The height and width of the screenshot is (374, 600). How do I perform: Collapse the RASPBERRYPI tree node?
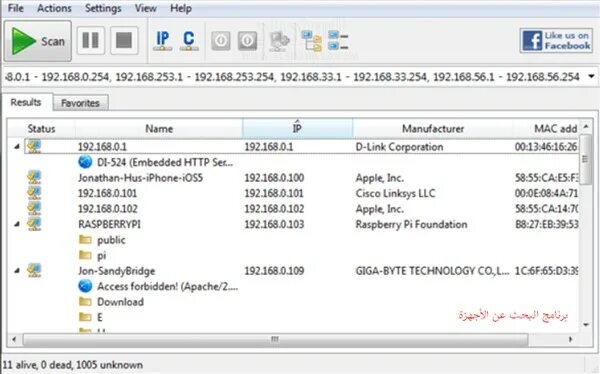tap(17, 224)
